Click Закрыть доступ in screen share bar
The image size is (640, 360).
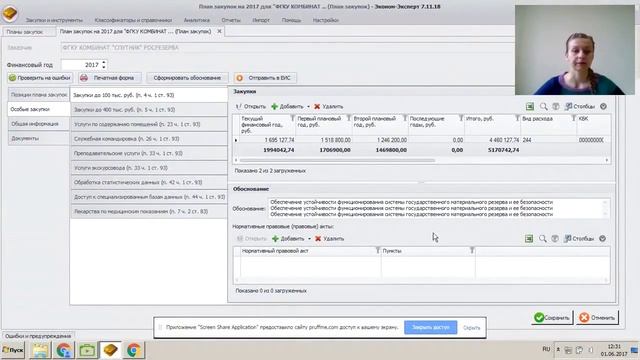[x=431, y=327]
